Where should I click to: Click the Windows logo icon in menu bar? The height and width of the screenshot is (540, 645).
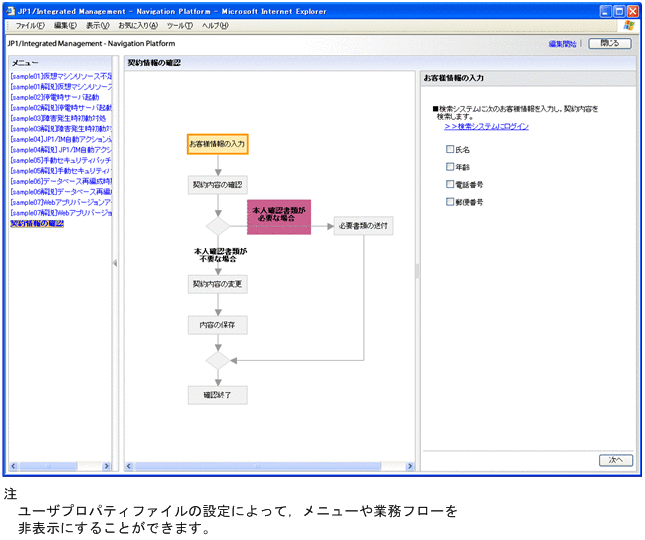click(629, 25)
